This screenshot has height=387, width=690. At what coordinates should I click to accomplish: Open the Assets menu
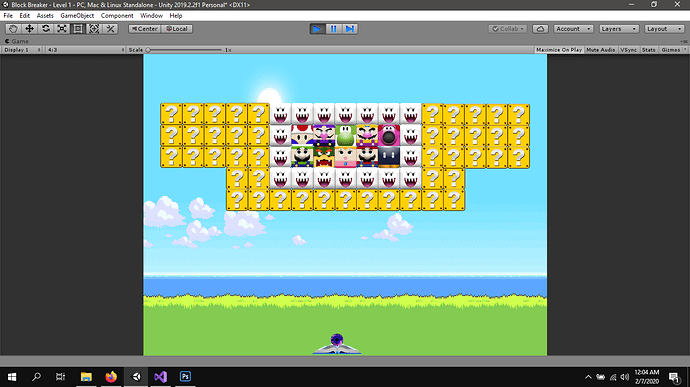click(x=45, y=15)
